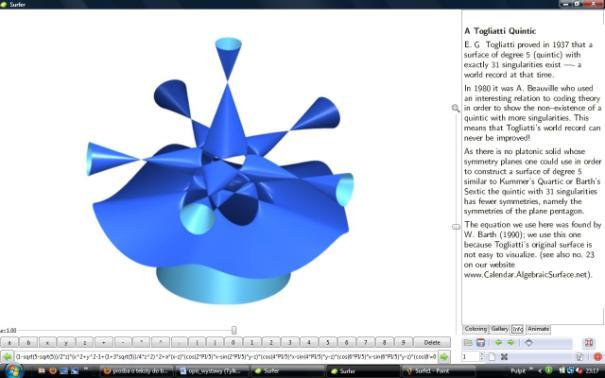Insert variable b via keypad button
This screenshot has width=605, height=378.
[28, 342]
